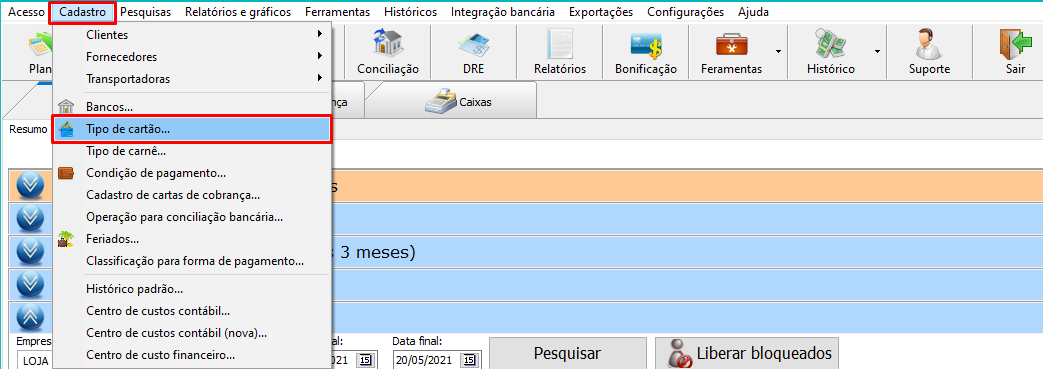Open Cadastro de cartas de cobrança...
Image resolution: width=1043 pixels, height=369 pixels.
coord(192,195)
